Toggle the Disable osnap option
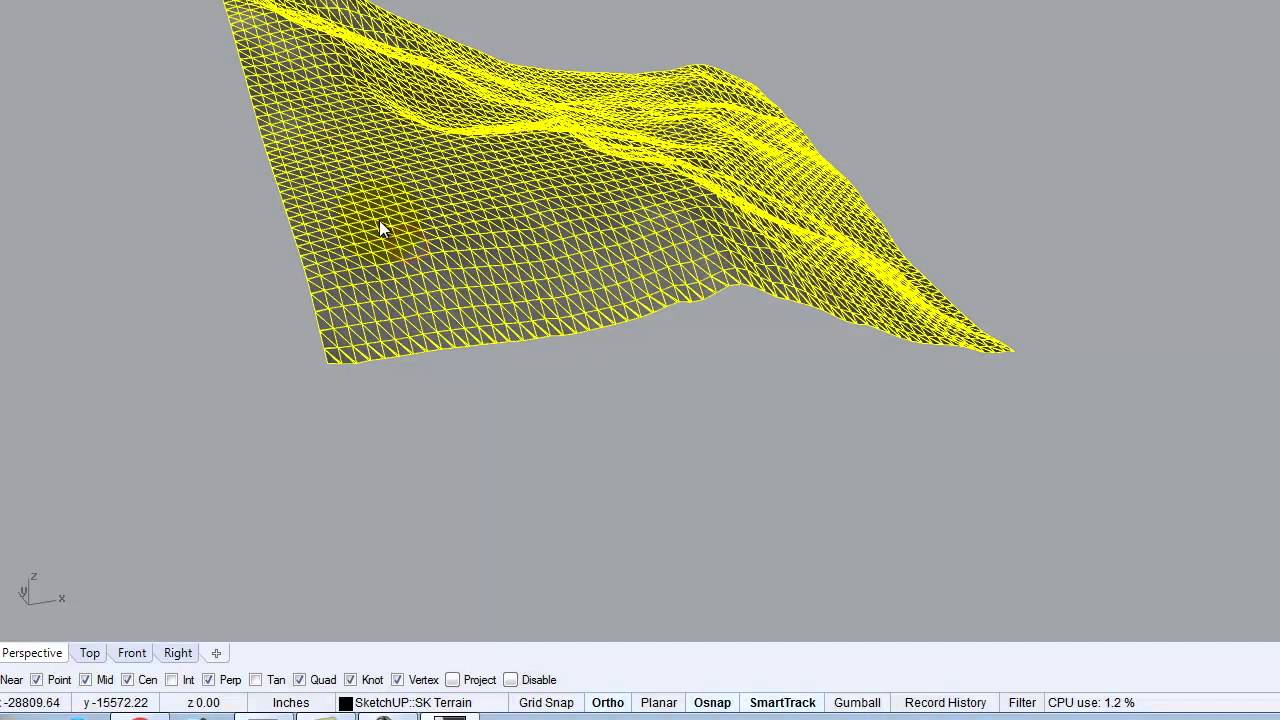This screenshot has height=720, width=1280. click(x=511, y=680)
